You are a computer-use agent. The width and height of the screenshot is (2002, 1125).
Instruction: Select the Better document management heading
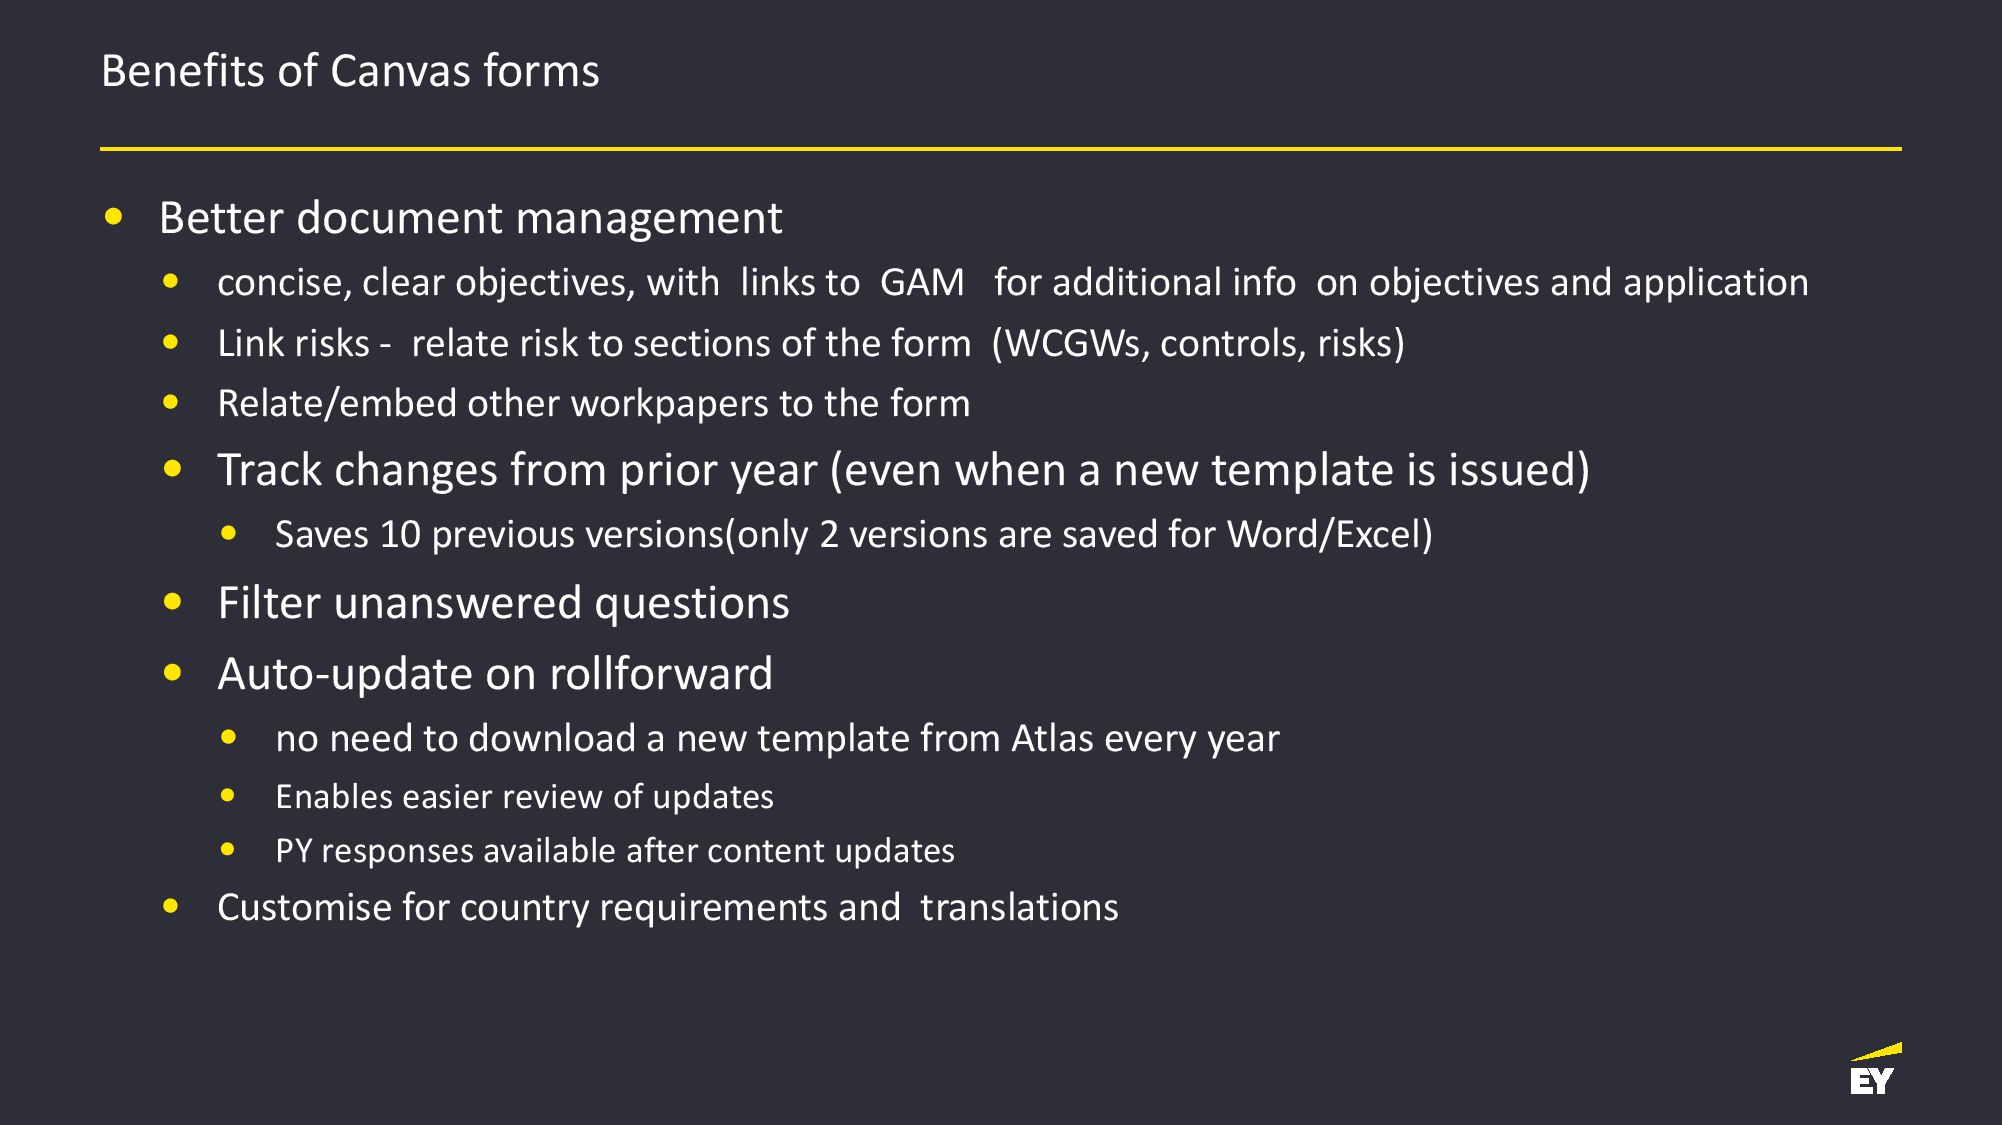point(470,218)
